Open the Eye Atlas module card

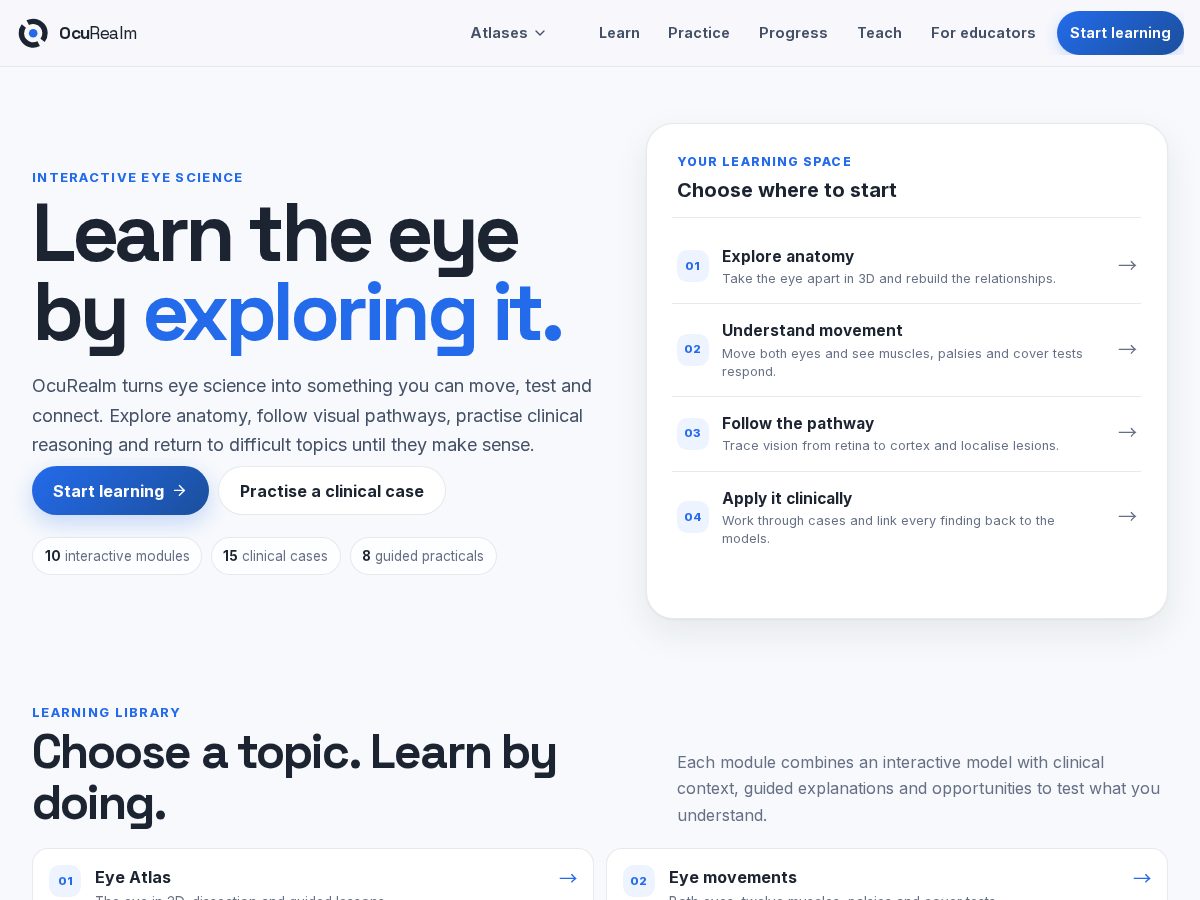point(313,875)
